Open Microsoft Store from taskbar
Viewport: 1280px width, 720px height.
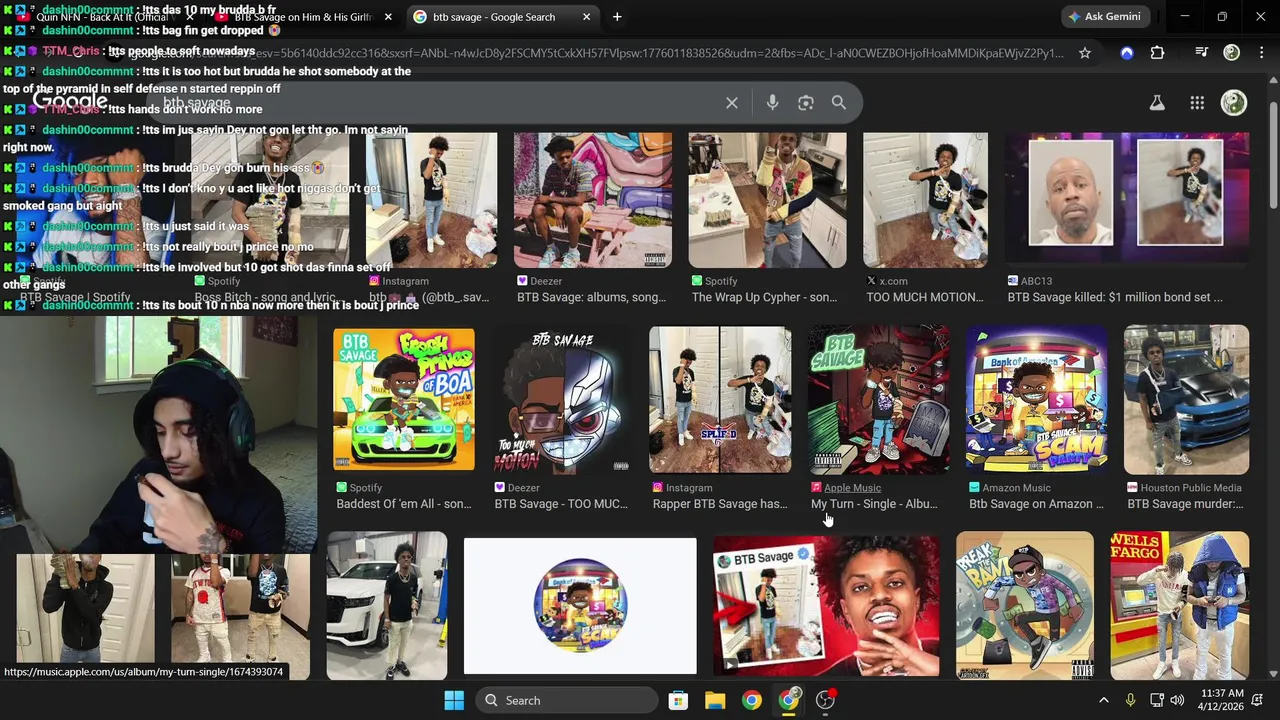tap(678, 700)
